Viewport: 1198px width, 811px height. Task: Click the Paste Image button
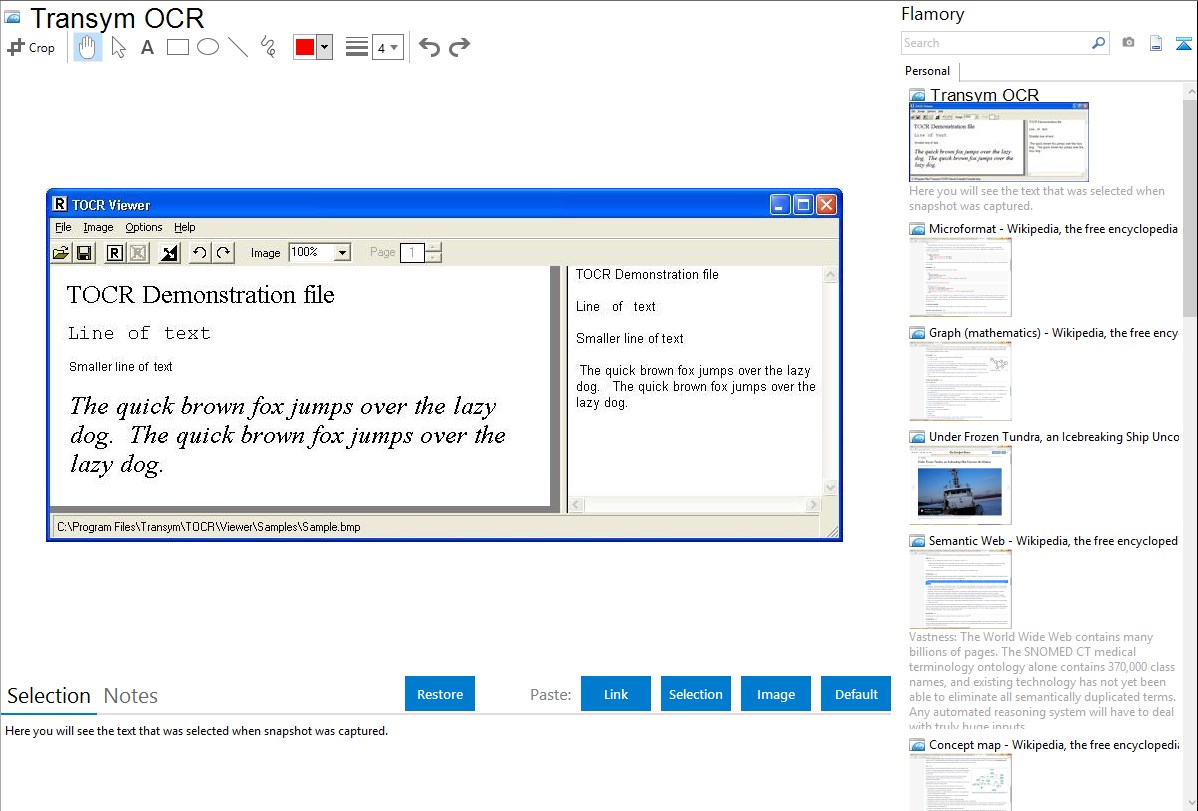click(x=775, y=694)
